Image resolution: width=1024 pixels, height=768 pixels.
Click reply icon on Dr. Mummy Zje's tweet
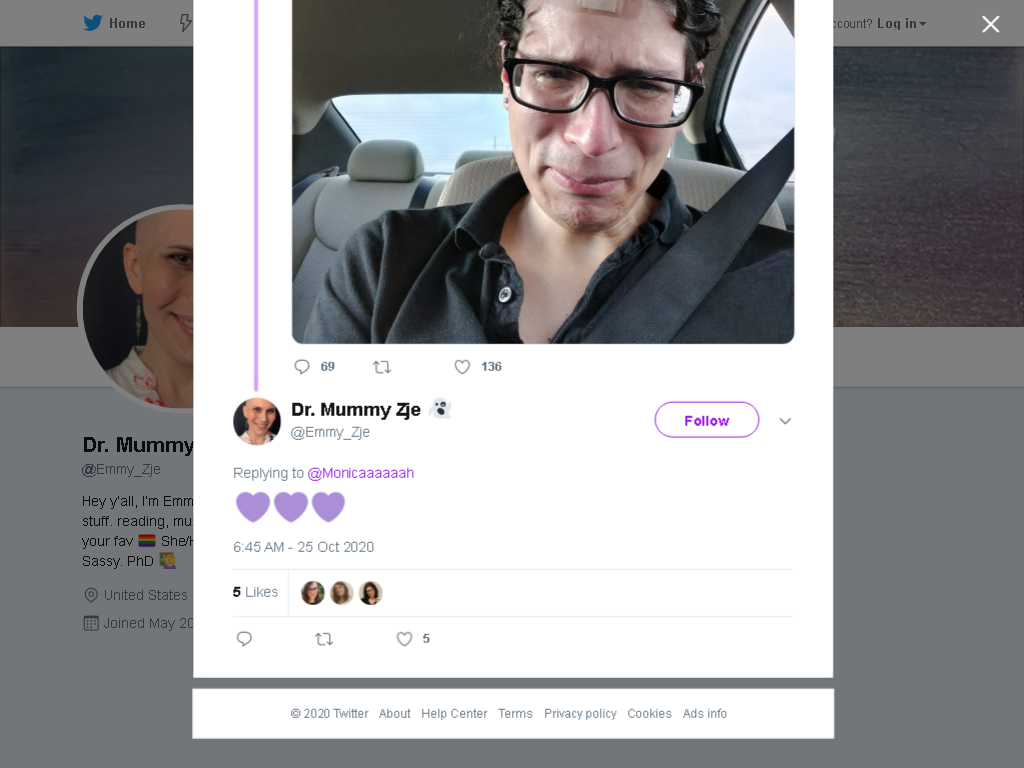pyautogui.click(x=244, y=639)
